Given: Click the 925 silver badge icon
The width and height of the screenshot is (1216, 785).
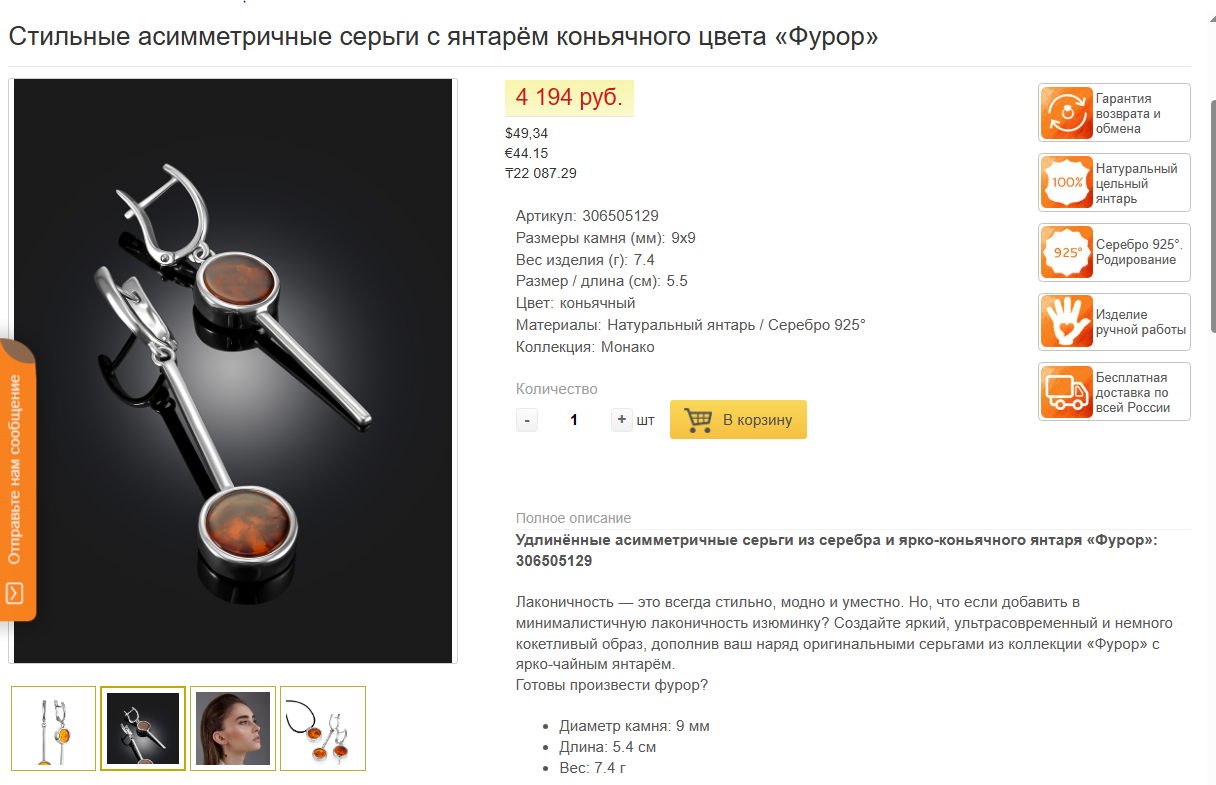Looking at the screenshot, I should pyautogui.click(x=1067, y=252).
